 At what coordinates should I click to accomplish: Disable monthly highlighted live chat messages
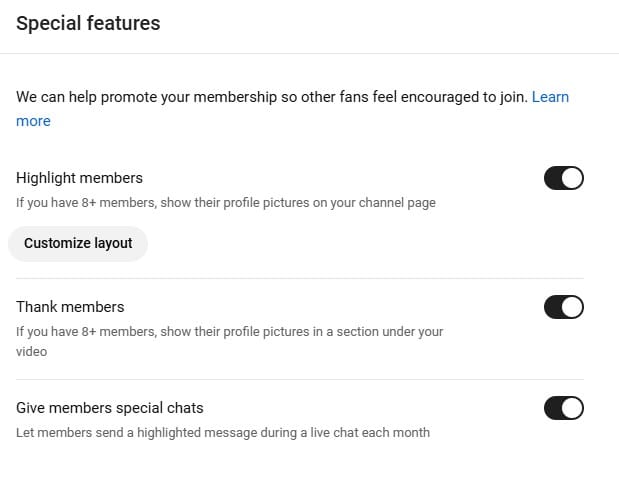click(563, 408)
